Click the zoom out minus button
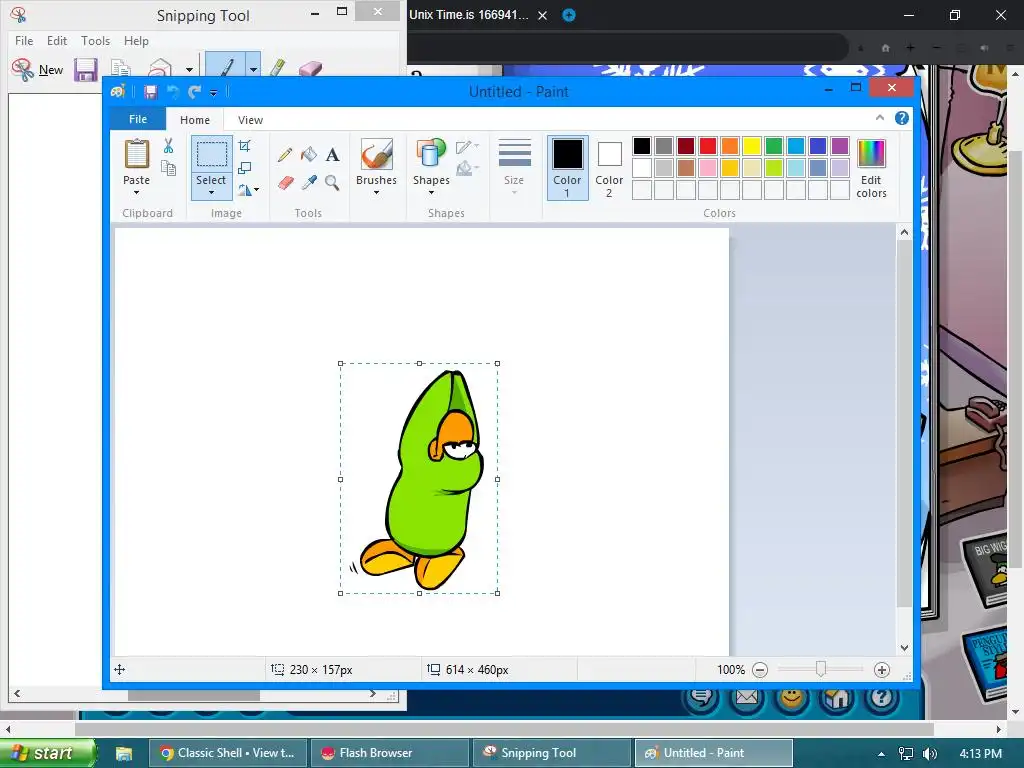Image resolution: width=1024 pixels, height=768 pixels. 760,669
